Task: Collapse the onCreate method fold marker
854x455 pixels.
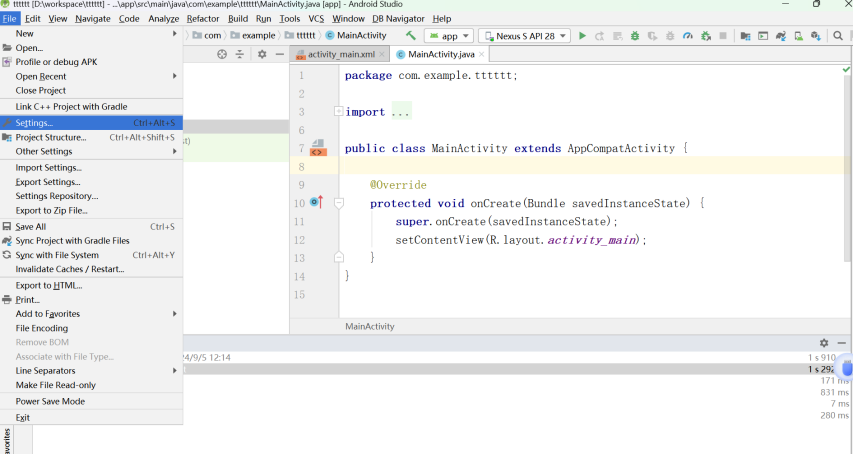Action: (x=339, y=203)
